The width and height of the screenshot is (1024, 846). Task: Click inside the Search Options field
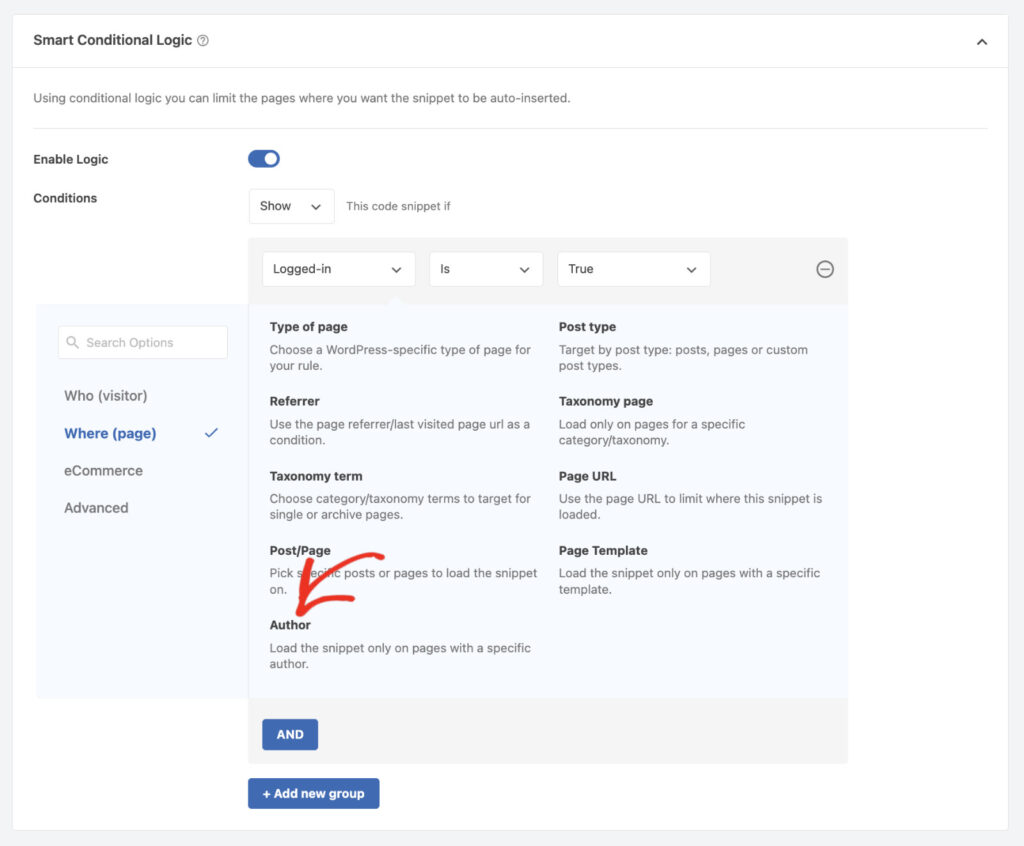150,342
